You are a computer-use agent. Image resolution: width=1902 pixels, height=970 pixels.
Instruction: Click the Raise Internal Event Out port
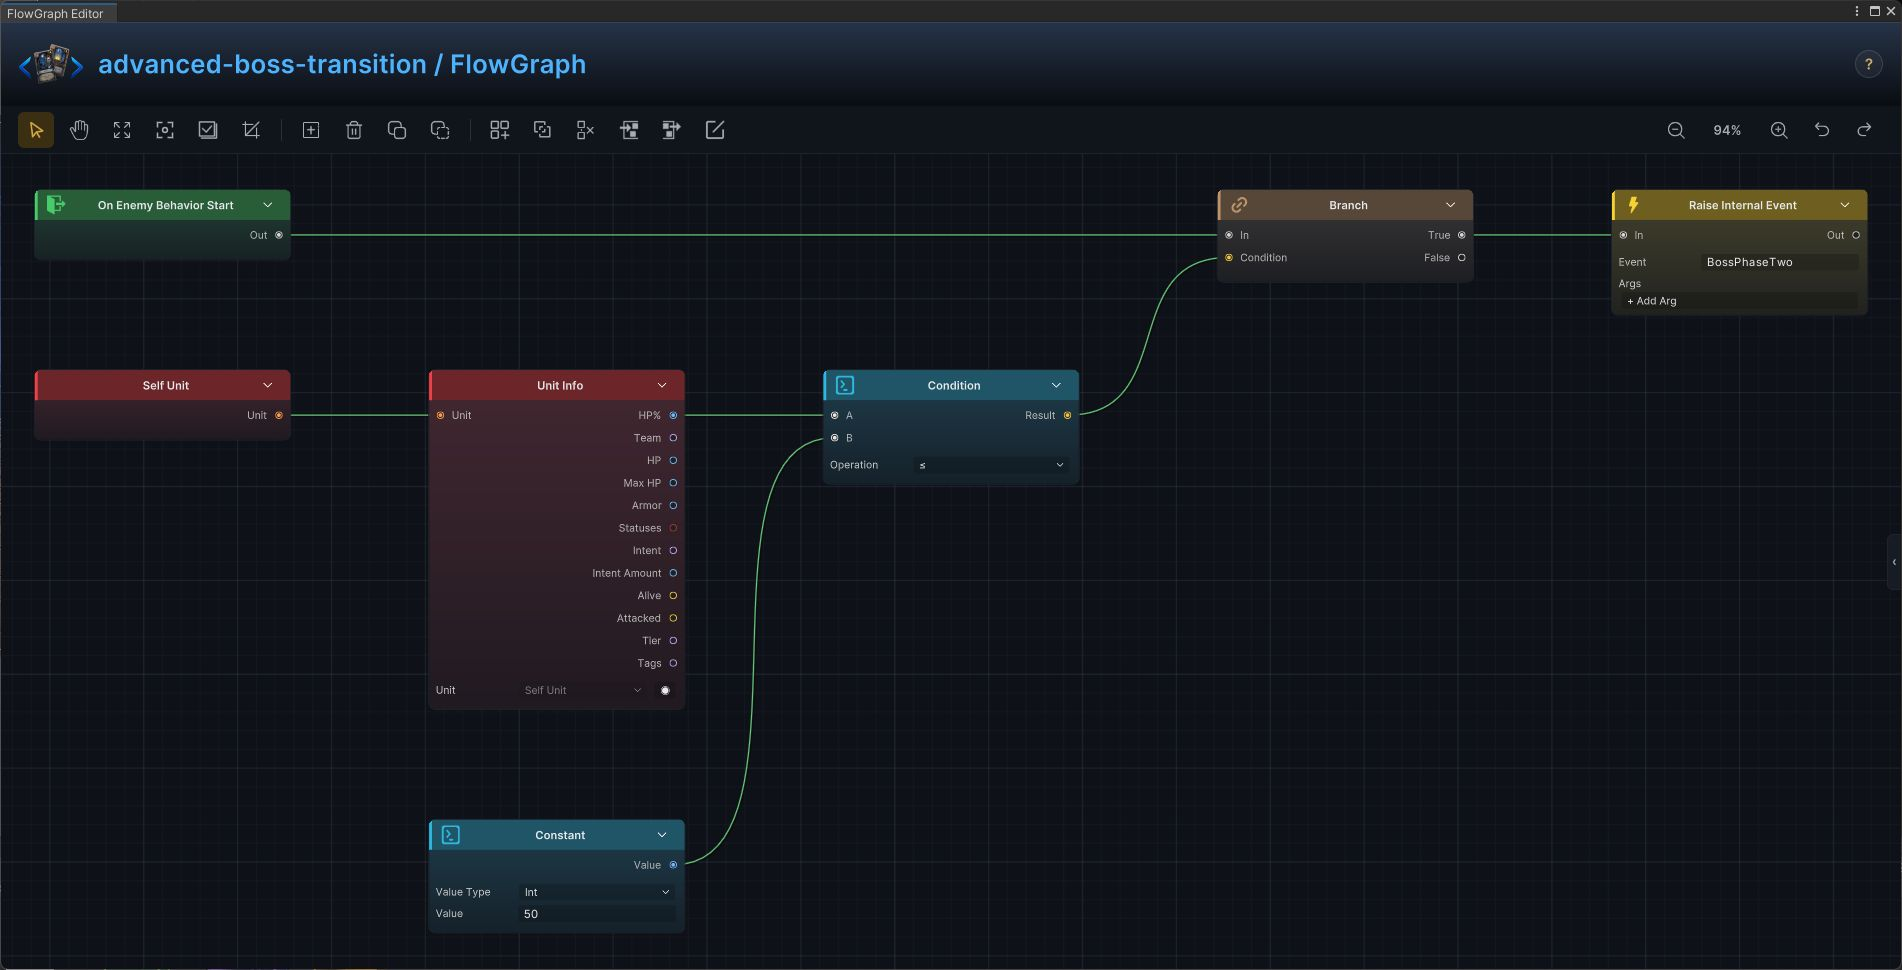[x=1856, y=235]
